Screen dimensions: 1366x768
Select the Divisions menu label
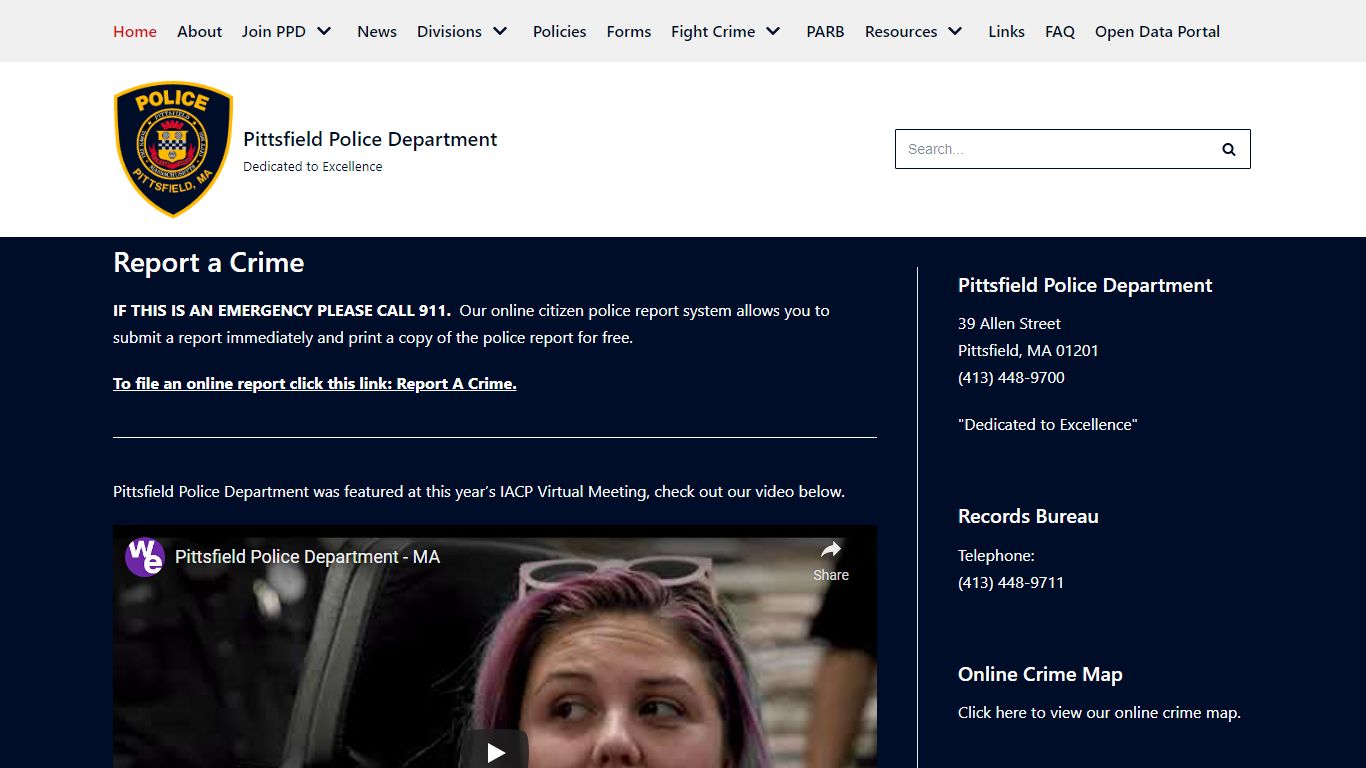pyautogui.click(x=449, y=31)
